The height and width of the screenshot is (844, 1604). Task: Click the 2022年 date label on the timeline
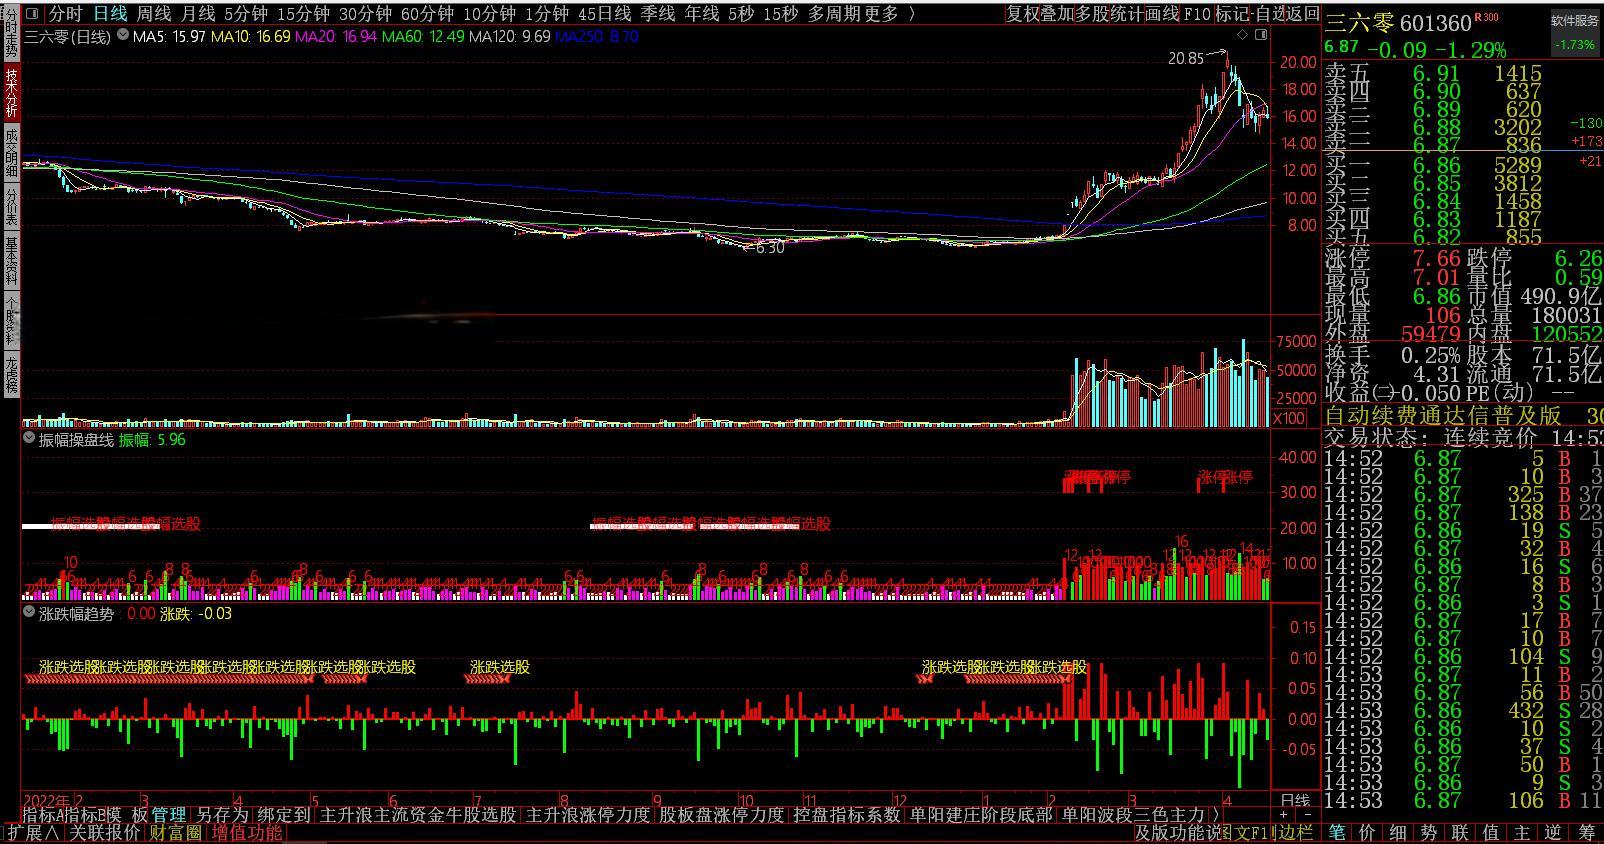tap(46, 801)
